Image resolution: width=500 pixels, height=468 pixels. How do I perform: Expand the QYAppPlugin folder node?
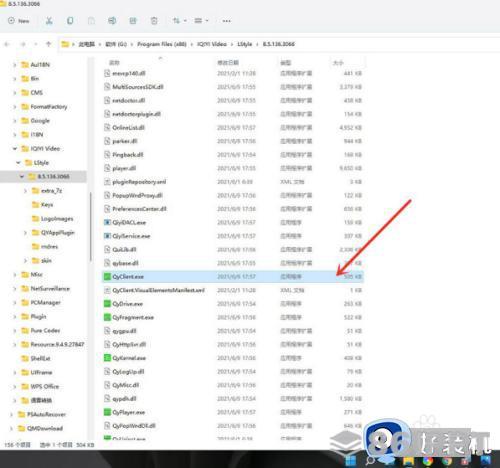25,233
